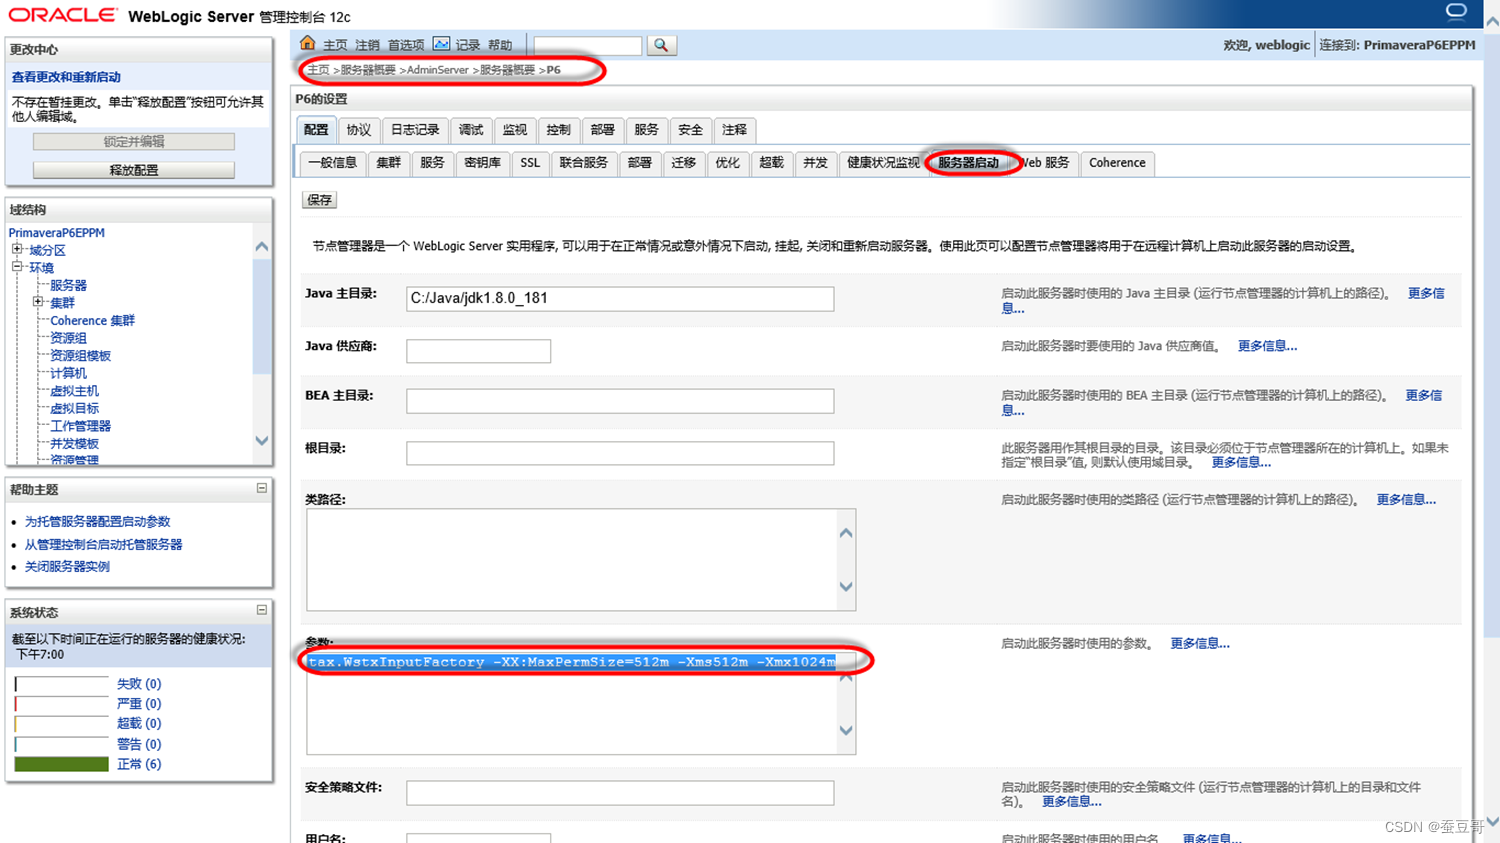Select the 服务器启动 subtab
The width and height of the screenshot is (1500, 843).
point(968,163)
